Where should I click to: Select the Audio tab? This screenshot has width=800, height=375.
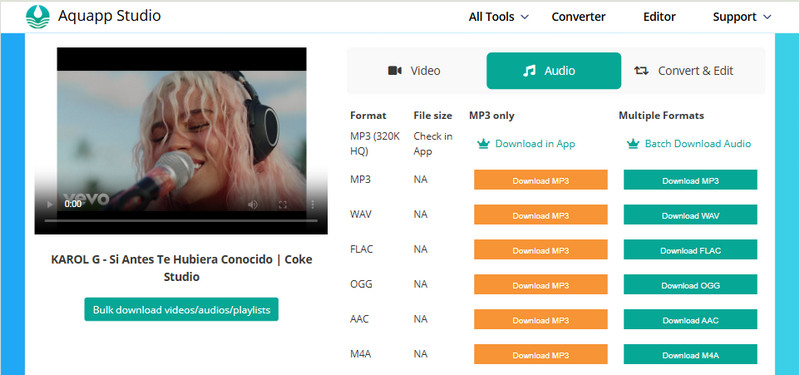(x=554, y=71)
